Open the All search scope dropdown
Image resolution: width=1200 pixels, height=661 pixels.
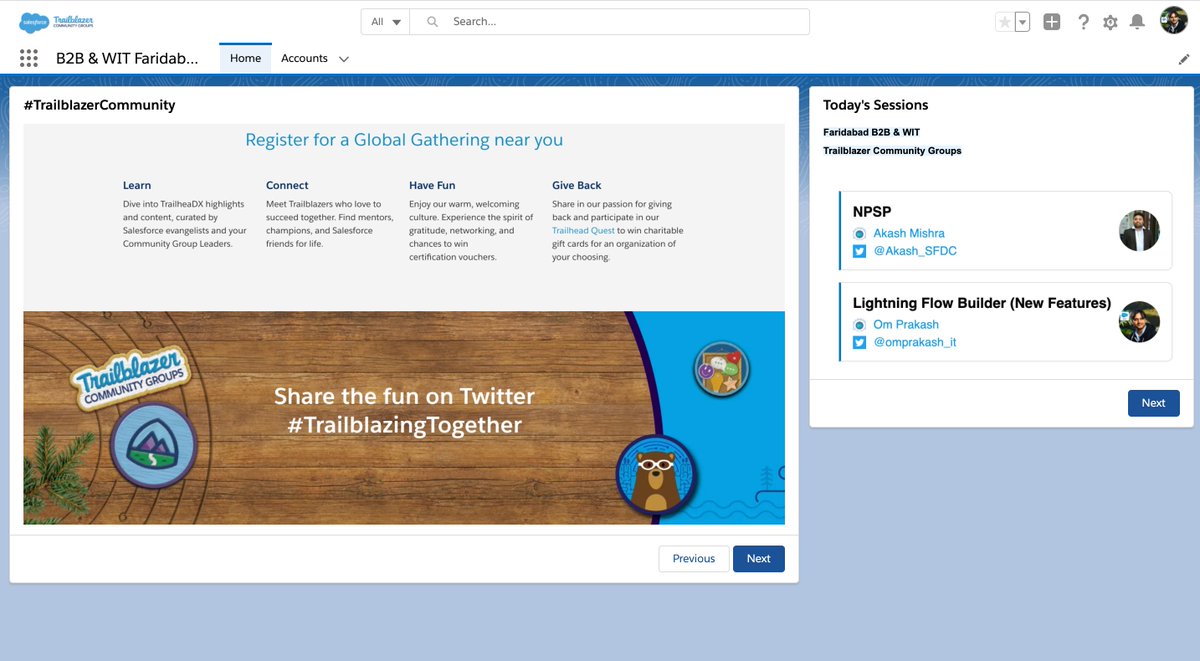click(x=386, y=21)
